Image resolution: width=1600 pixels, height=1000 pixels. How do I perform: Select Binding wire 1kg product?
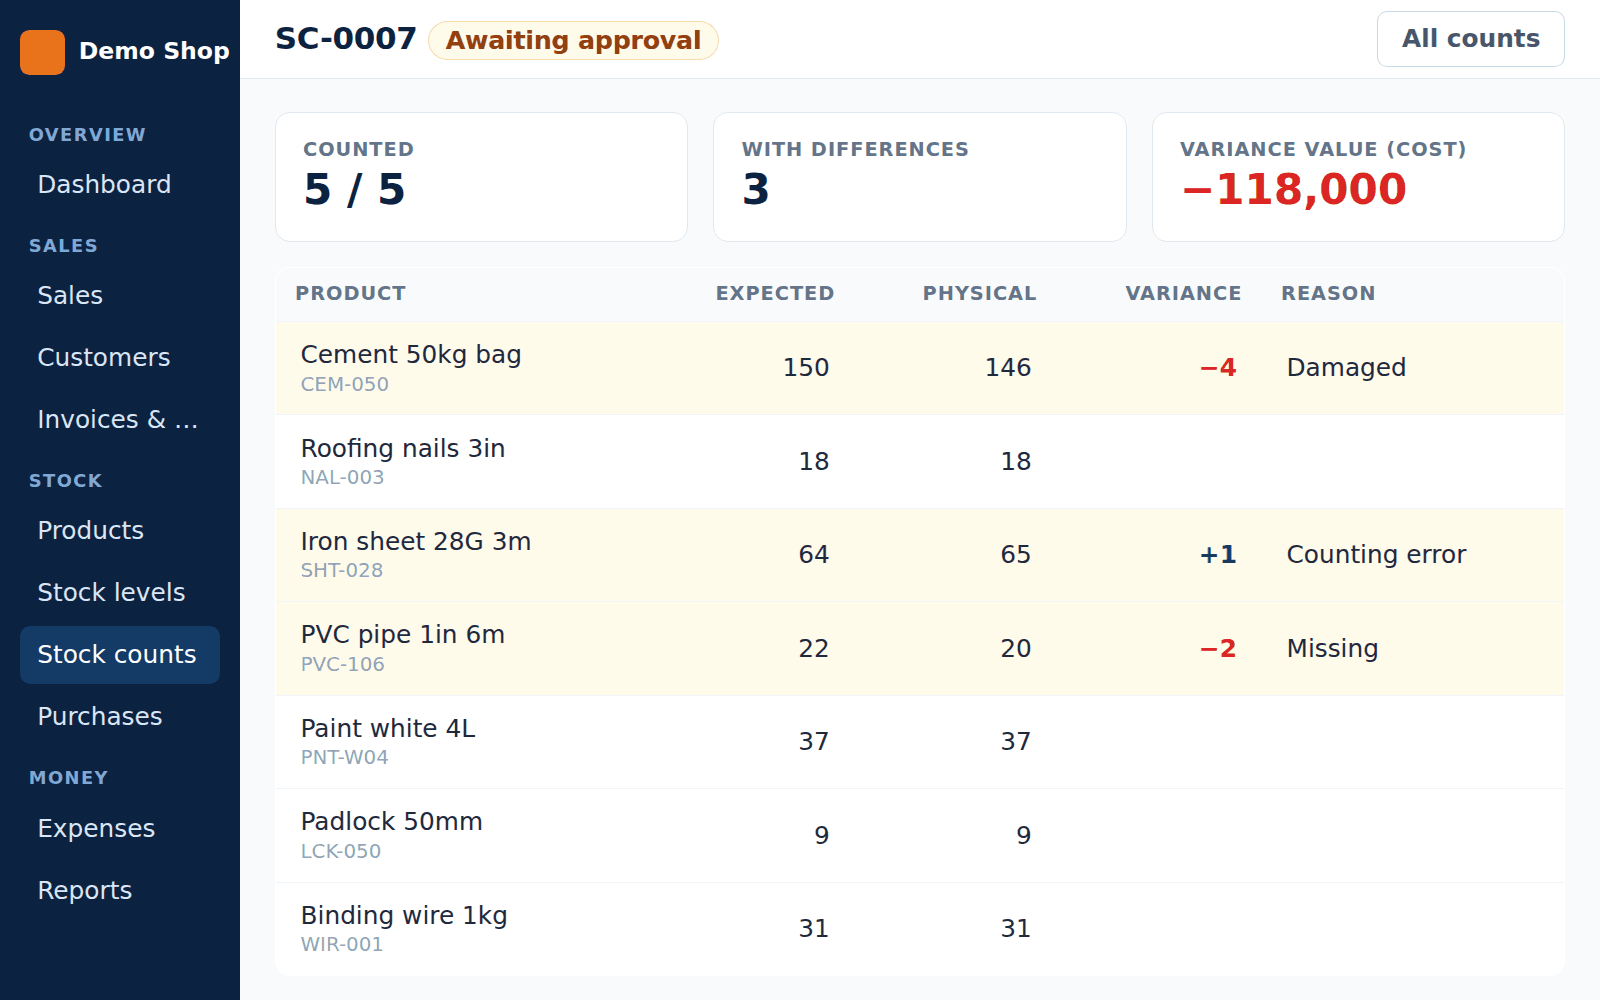[404, 915]
